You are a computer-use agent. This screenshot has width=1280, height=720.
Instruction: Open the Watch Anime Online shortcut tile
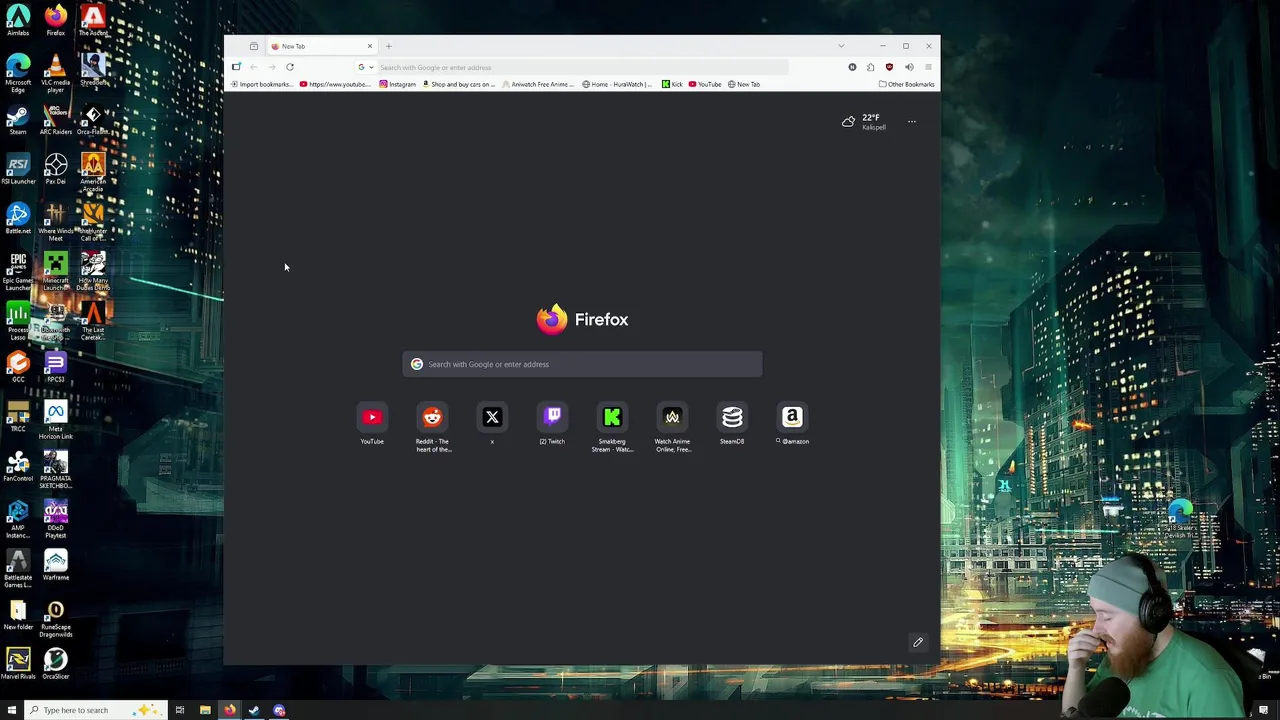672,417
